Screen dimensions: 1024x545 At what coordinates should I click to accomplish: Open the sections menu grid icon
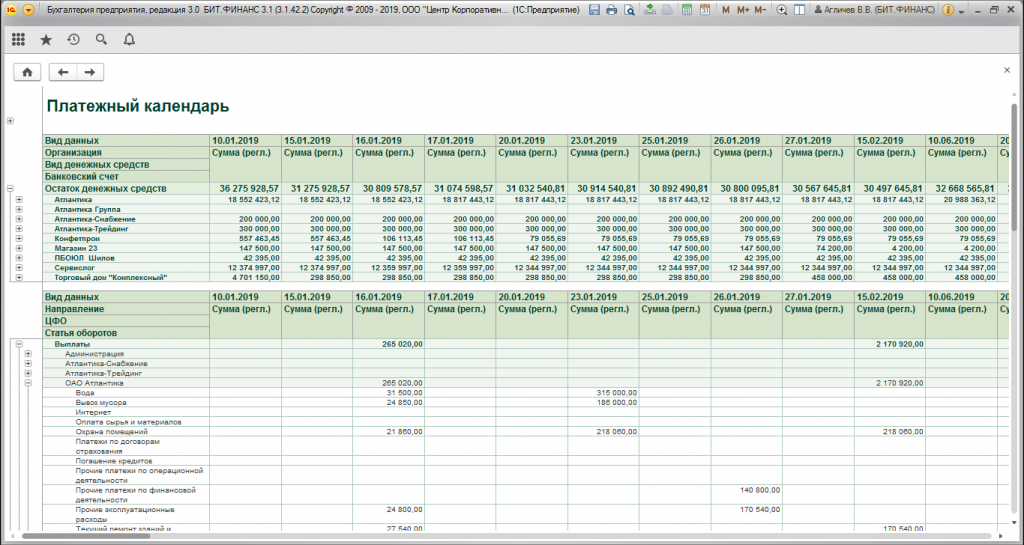pos(19,40)
